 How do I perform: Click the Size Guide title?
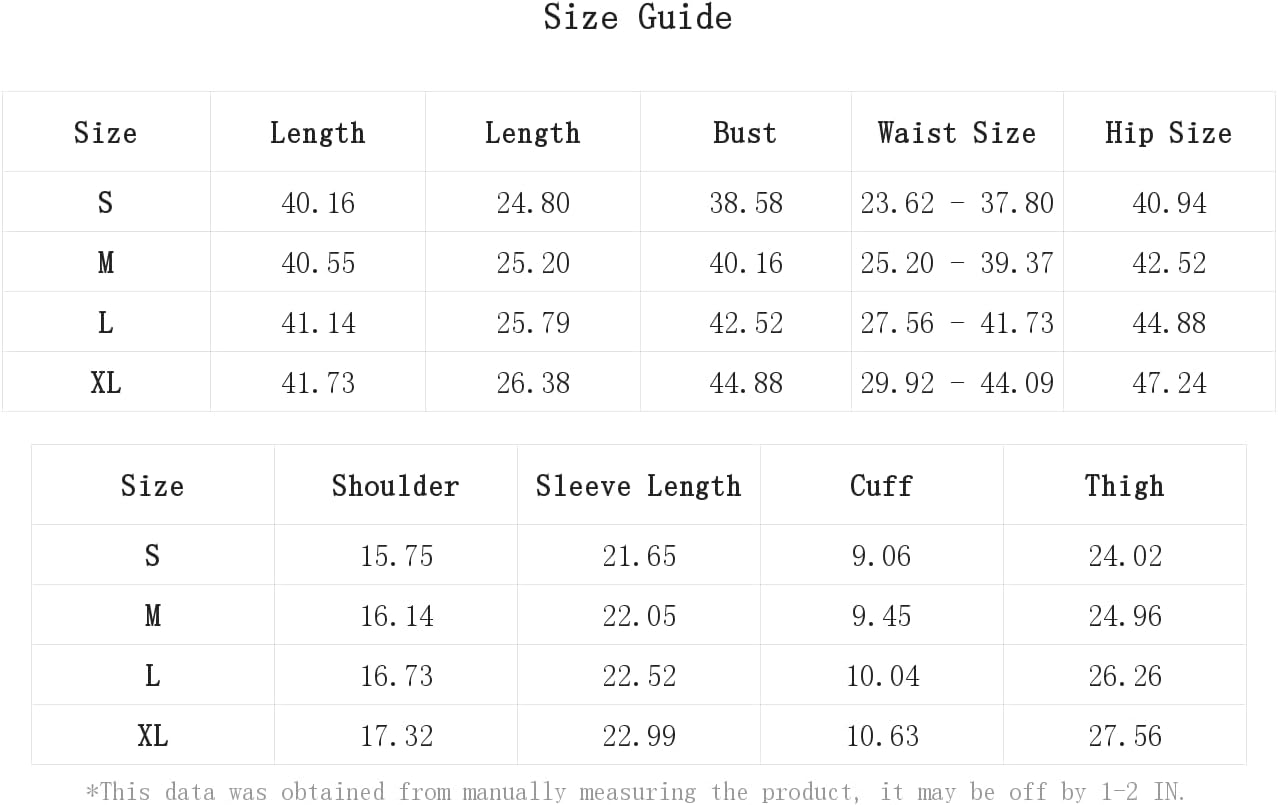point(638,17)
